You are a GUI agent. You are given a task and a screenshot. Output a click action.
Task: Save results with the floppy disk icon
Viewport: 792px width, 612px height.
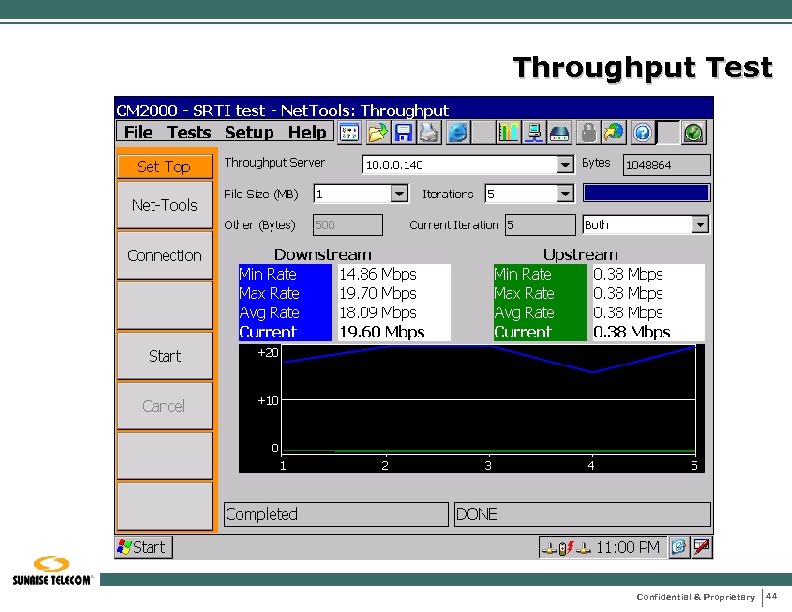click(x=403, y=133)
